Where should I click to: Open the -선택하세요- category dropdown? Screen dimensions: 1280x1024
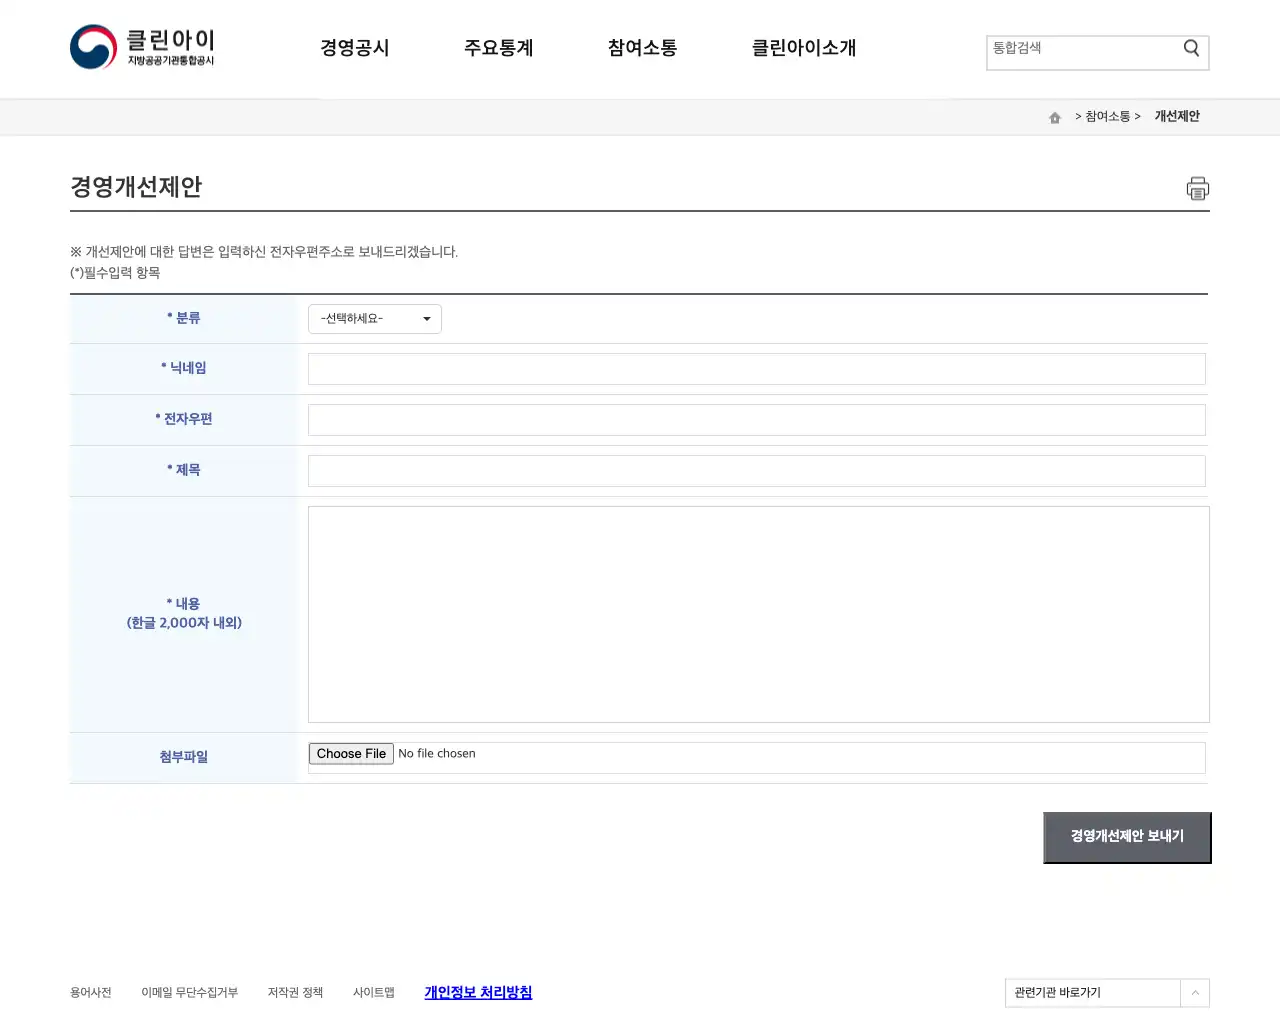[x=374, y=318]
